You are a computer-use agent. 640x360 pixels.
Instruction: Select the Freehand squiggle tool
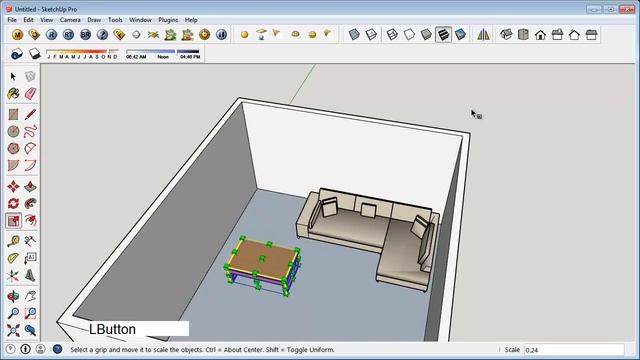pos(30,131)
